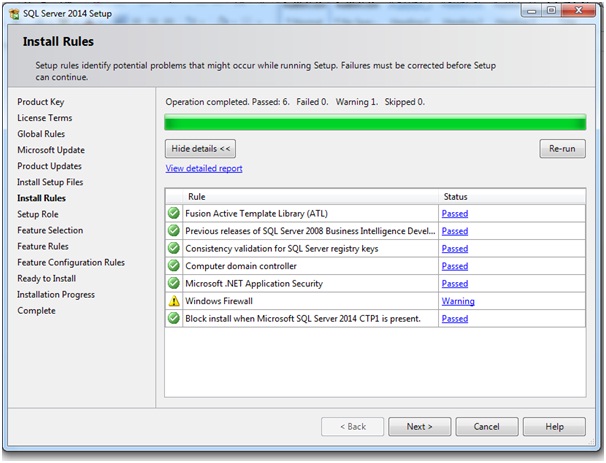Click Block install when CTP1 is present text
Screen dimensions: 606x463
tap(303, 319)
